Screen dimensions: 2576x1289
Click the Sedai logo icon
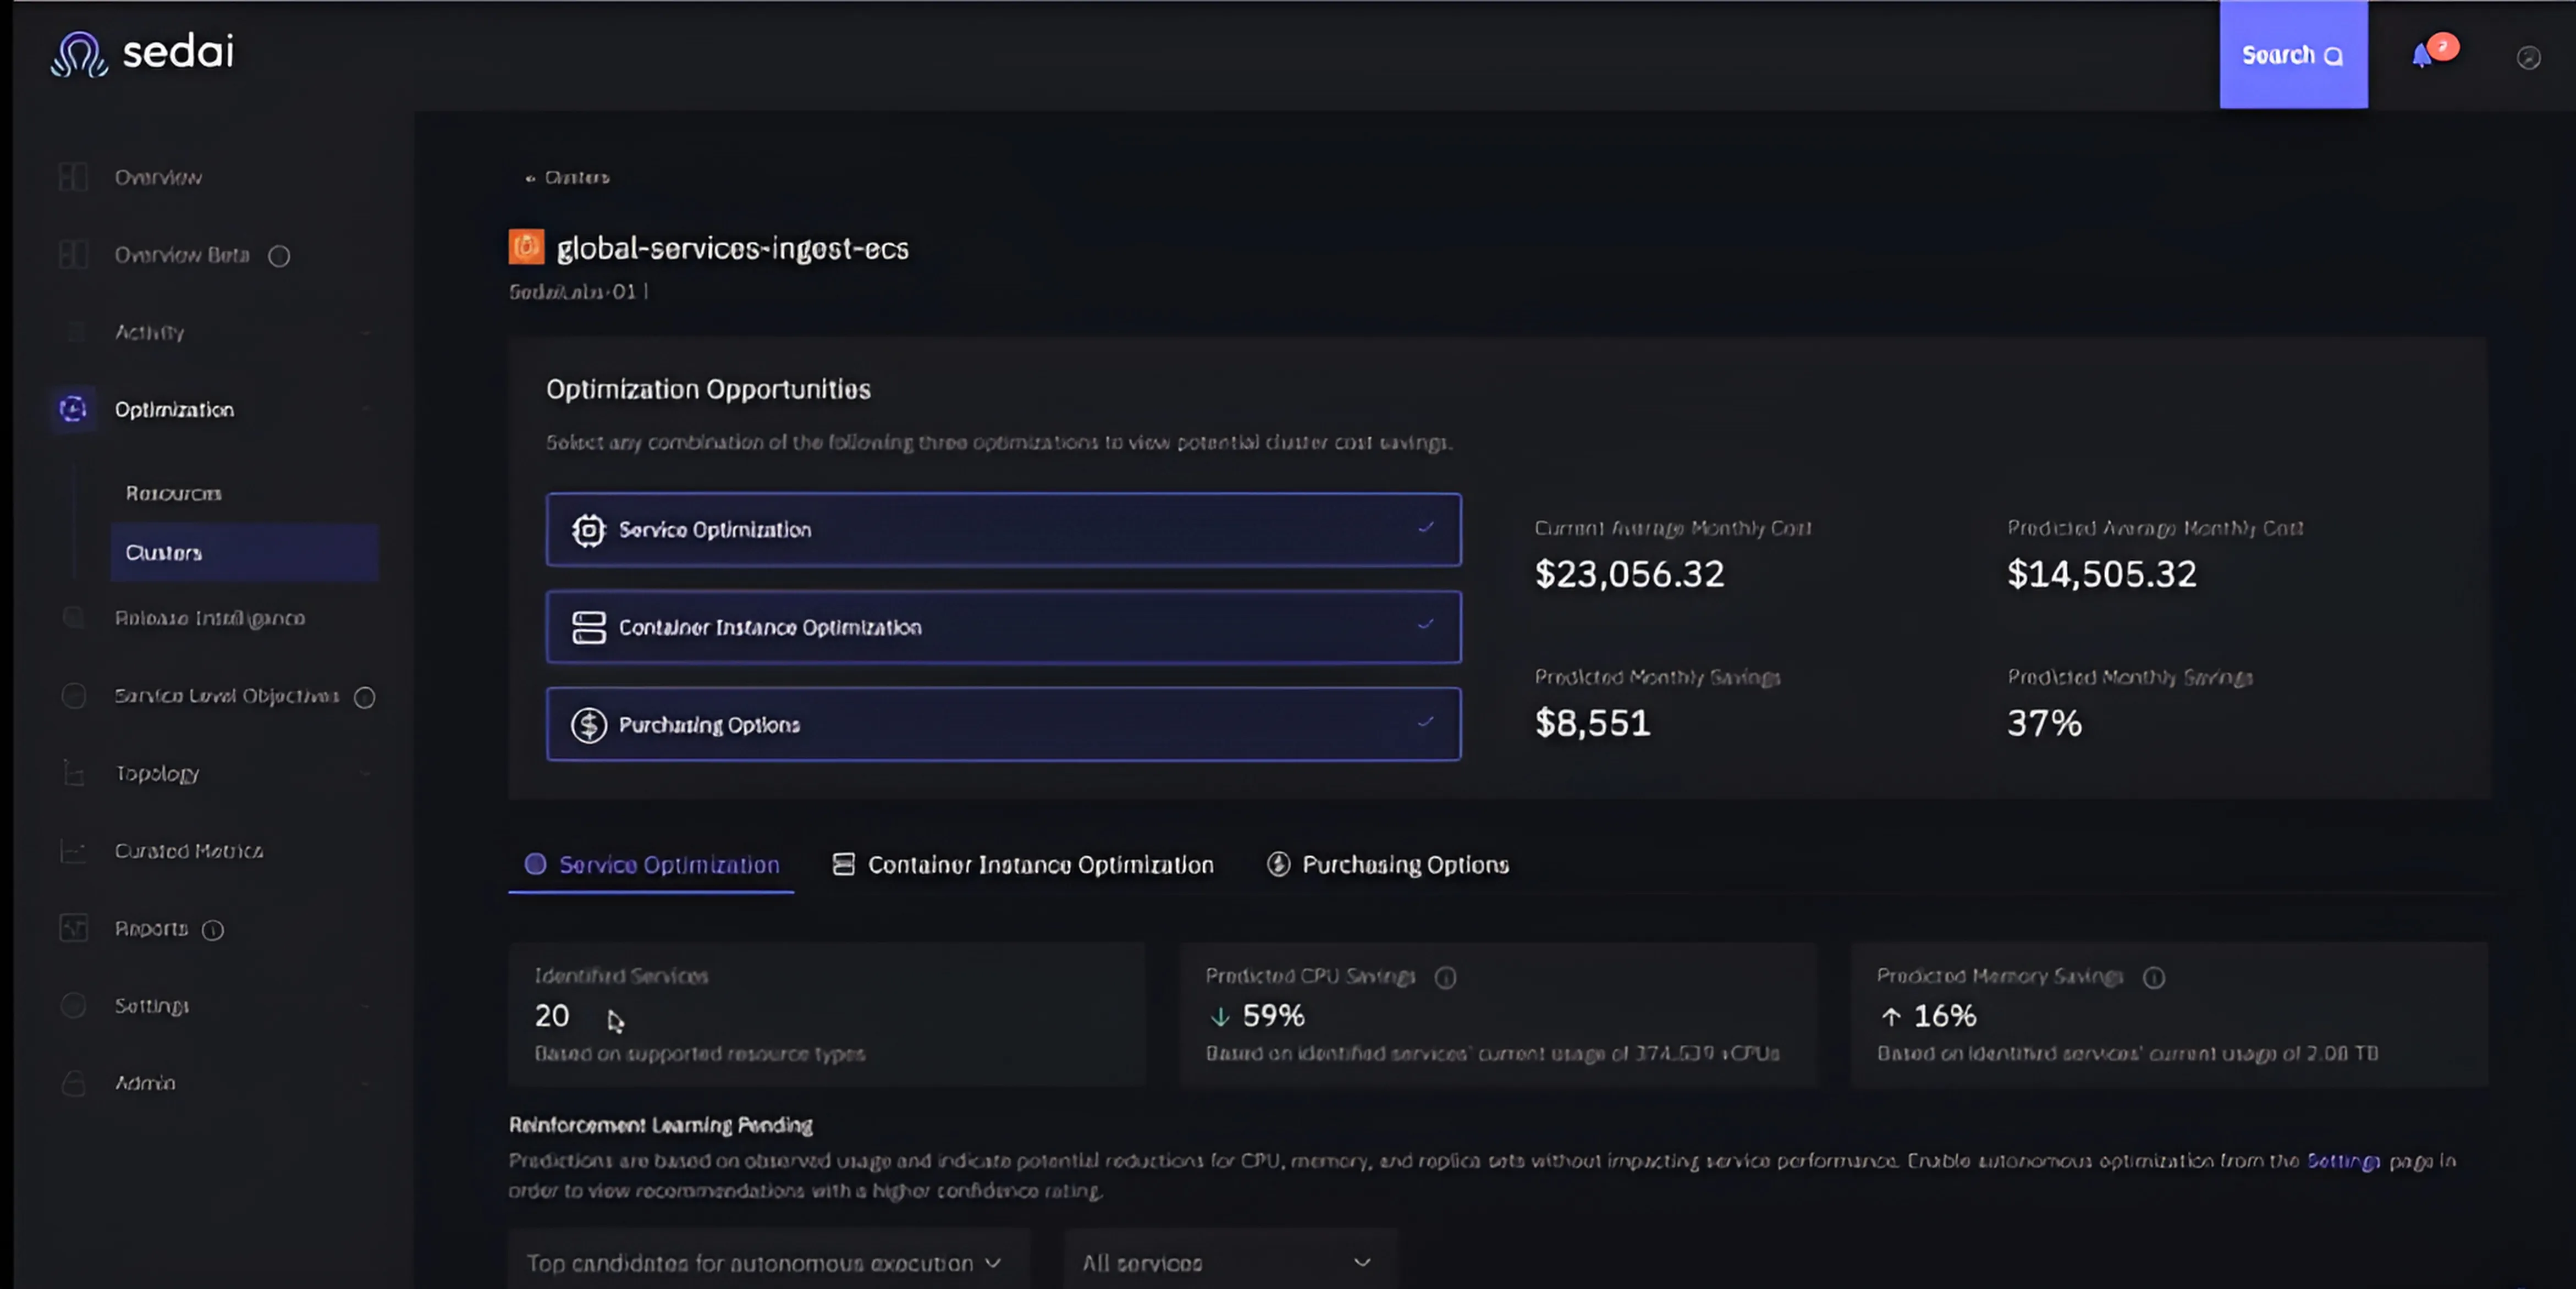coord(79,54)
